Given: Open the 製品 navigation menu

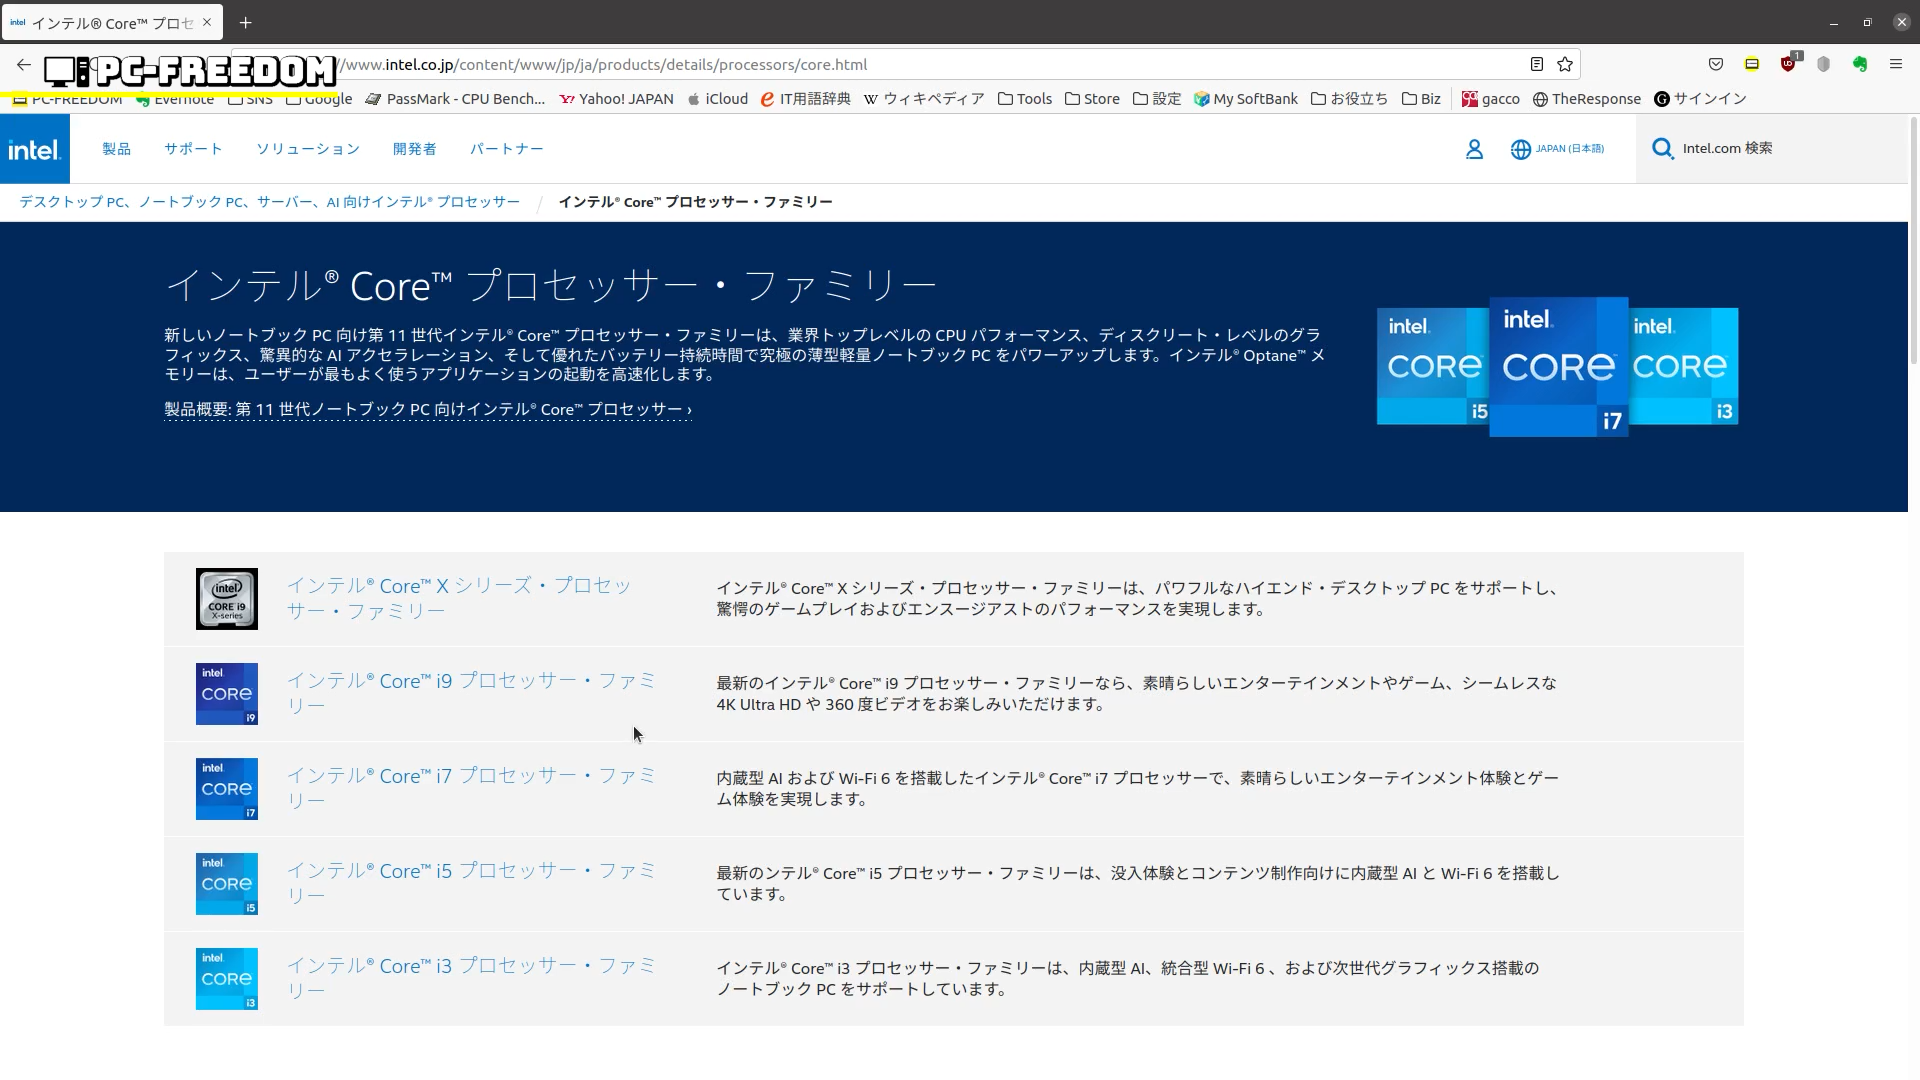Looking at the screenshot, I should pyautogui.click(x=116, y=149).
